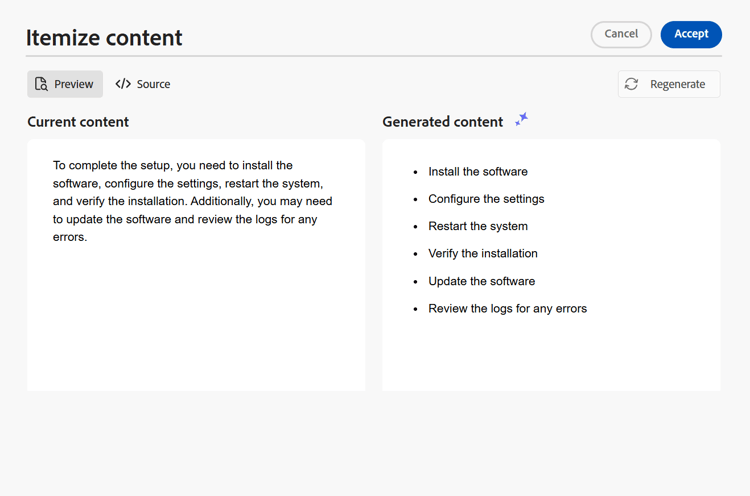
Task: Cancel the itemize content dialog
Action: click(621, 34)
